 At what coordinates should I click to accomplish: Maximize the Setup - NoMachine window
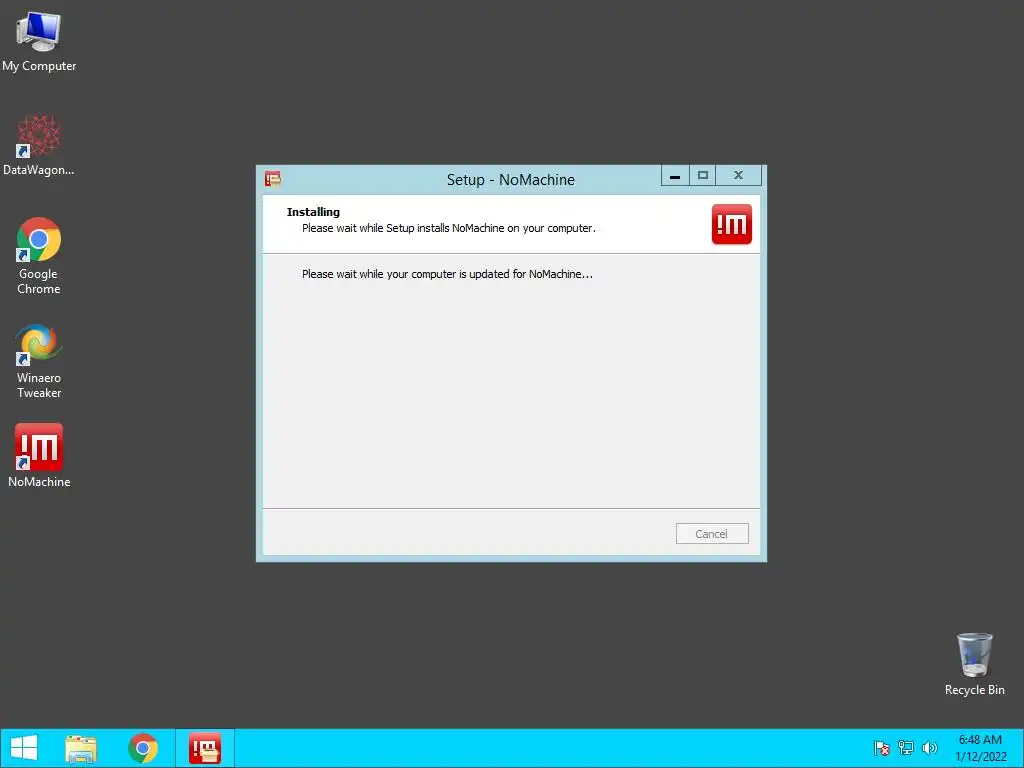703,176
